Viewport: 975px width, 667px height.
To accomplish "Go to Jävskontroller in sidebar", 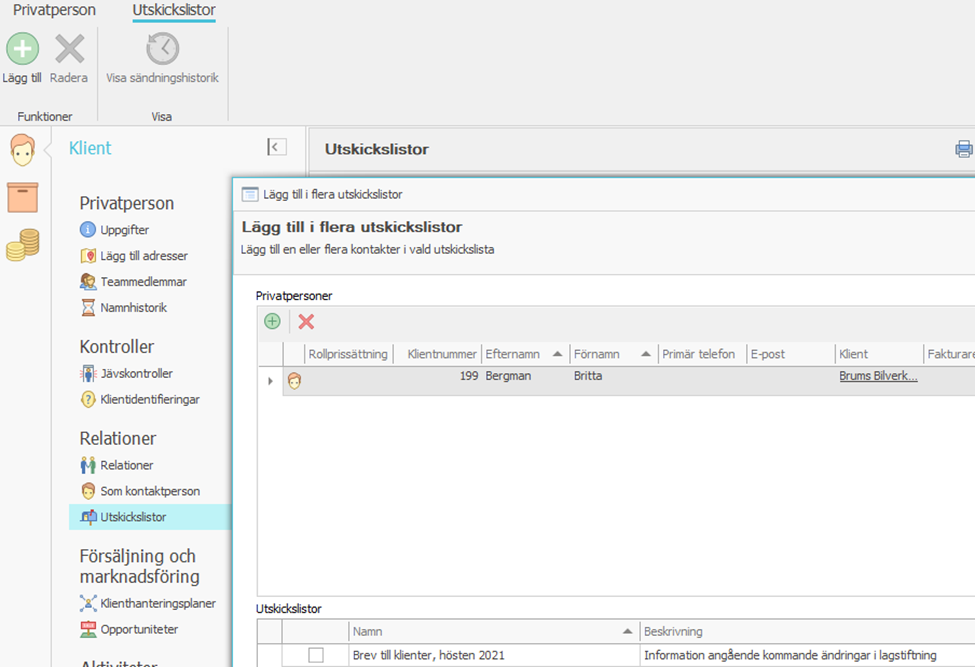I will tap(136, 374).
